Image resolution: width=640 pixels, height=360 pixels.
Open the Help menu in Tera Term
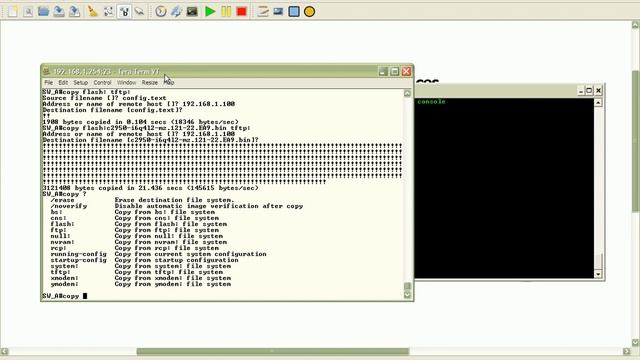pos(169,82)
